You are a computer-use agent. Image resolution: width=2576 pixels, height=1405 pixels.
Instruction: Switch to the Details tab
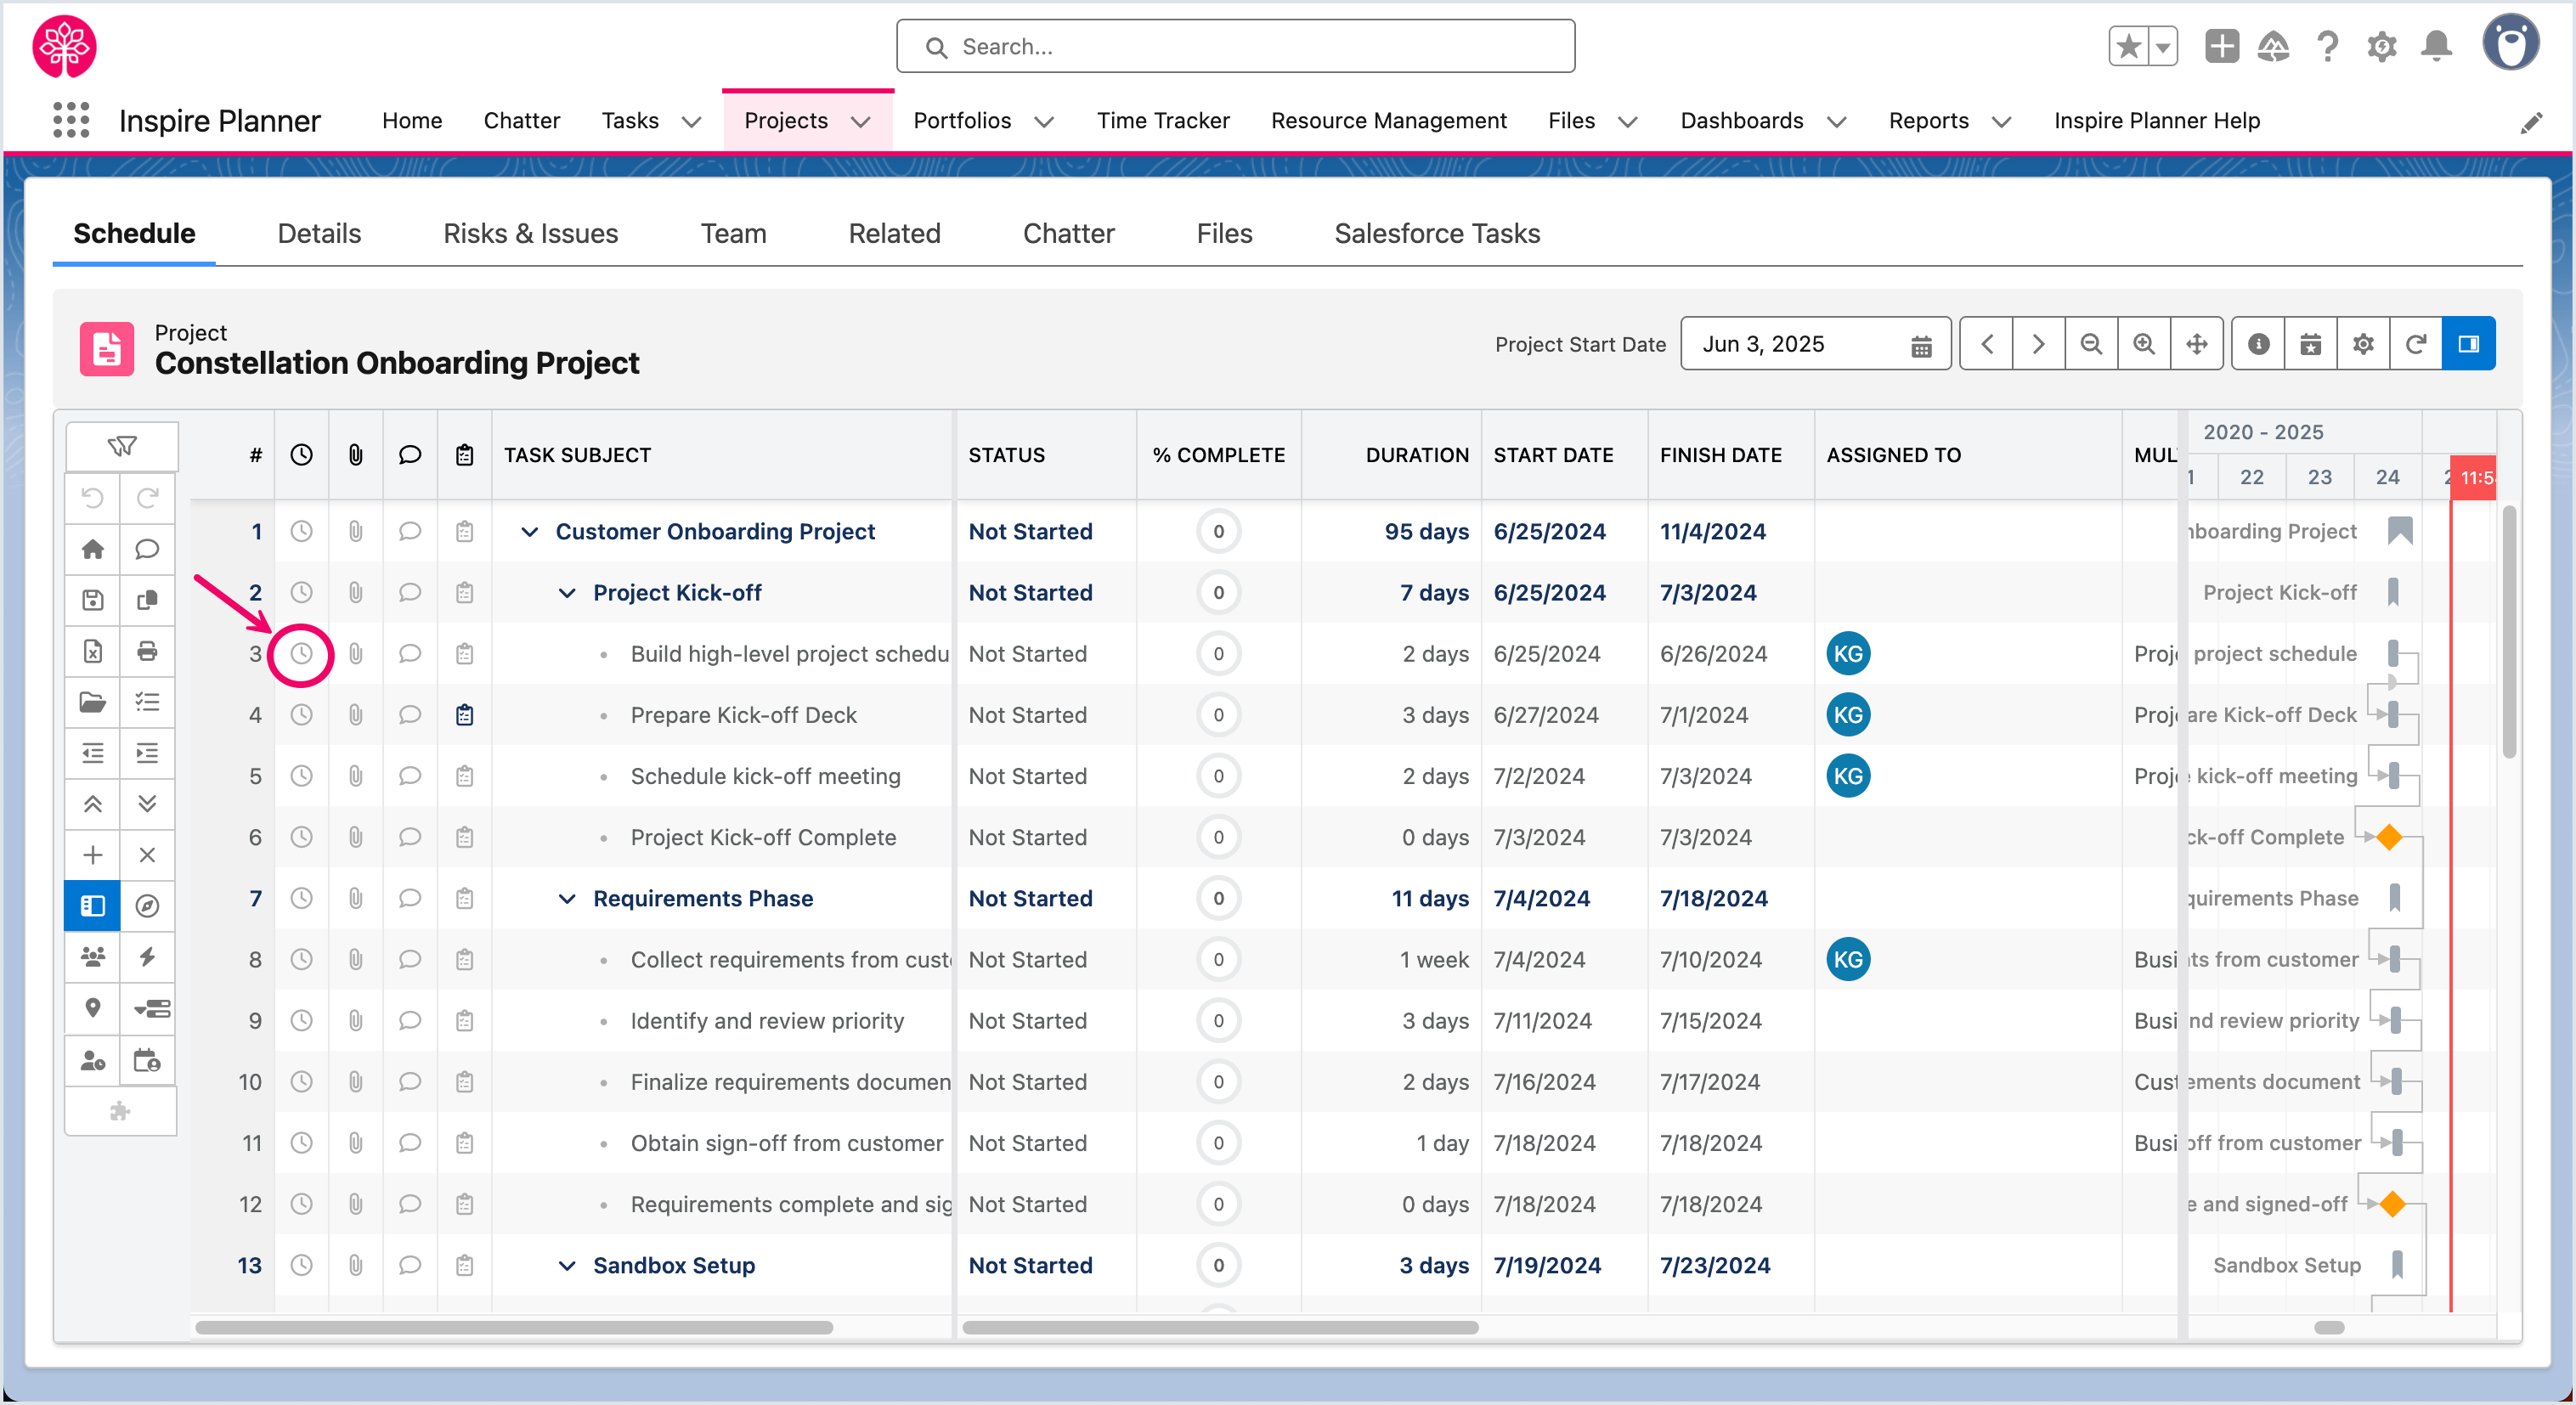(x=319, y=233)
